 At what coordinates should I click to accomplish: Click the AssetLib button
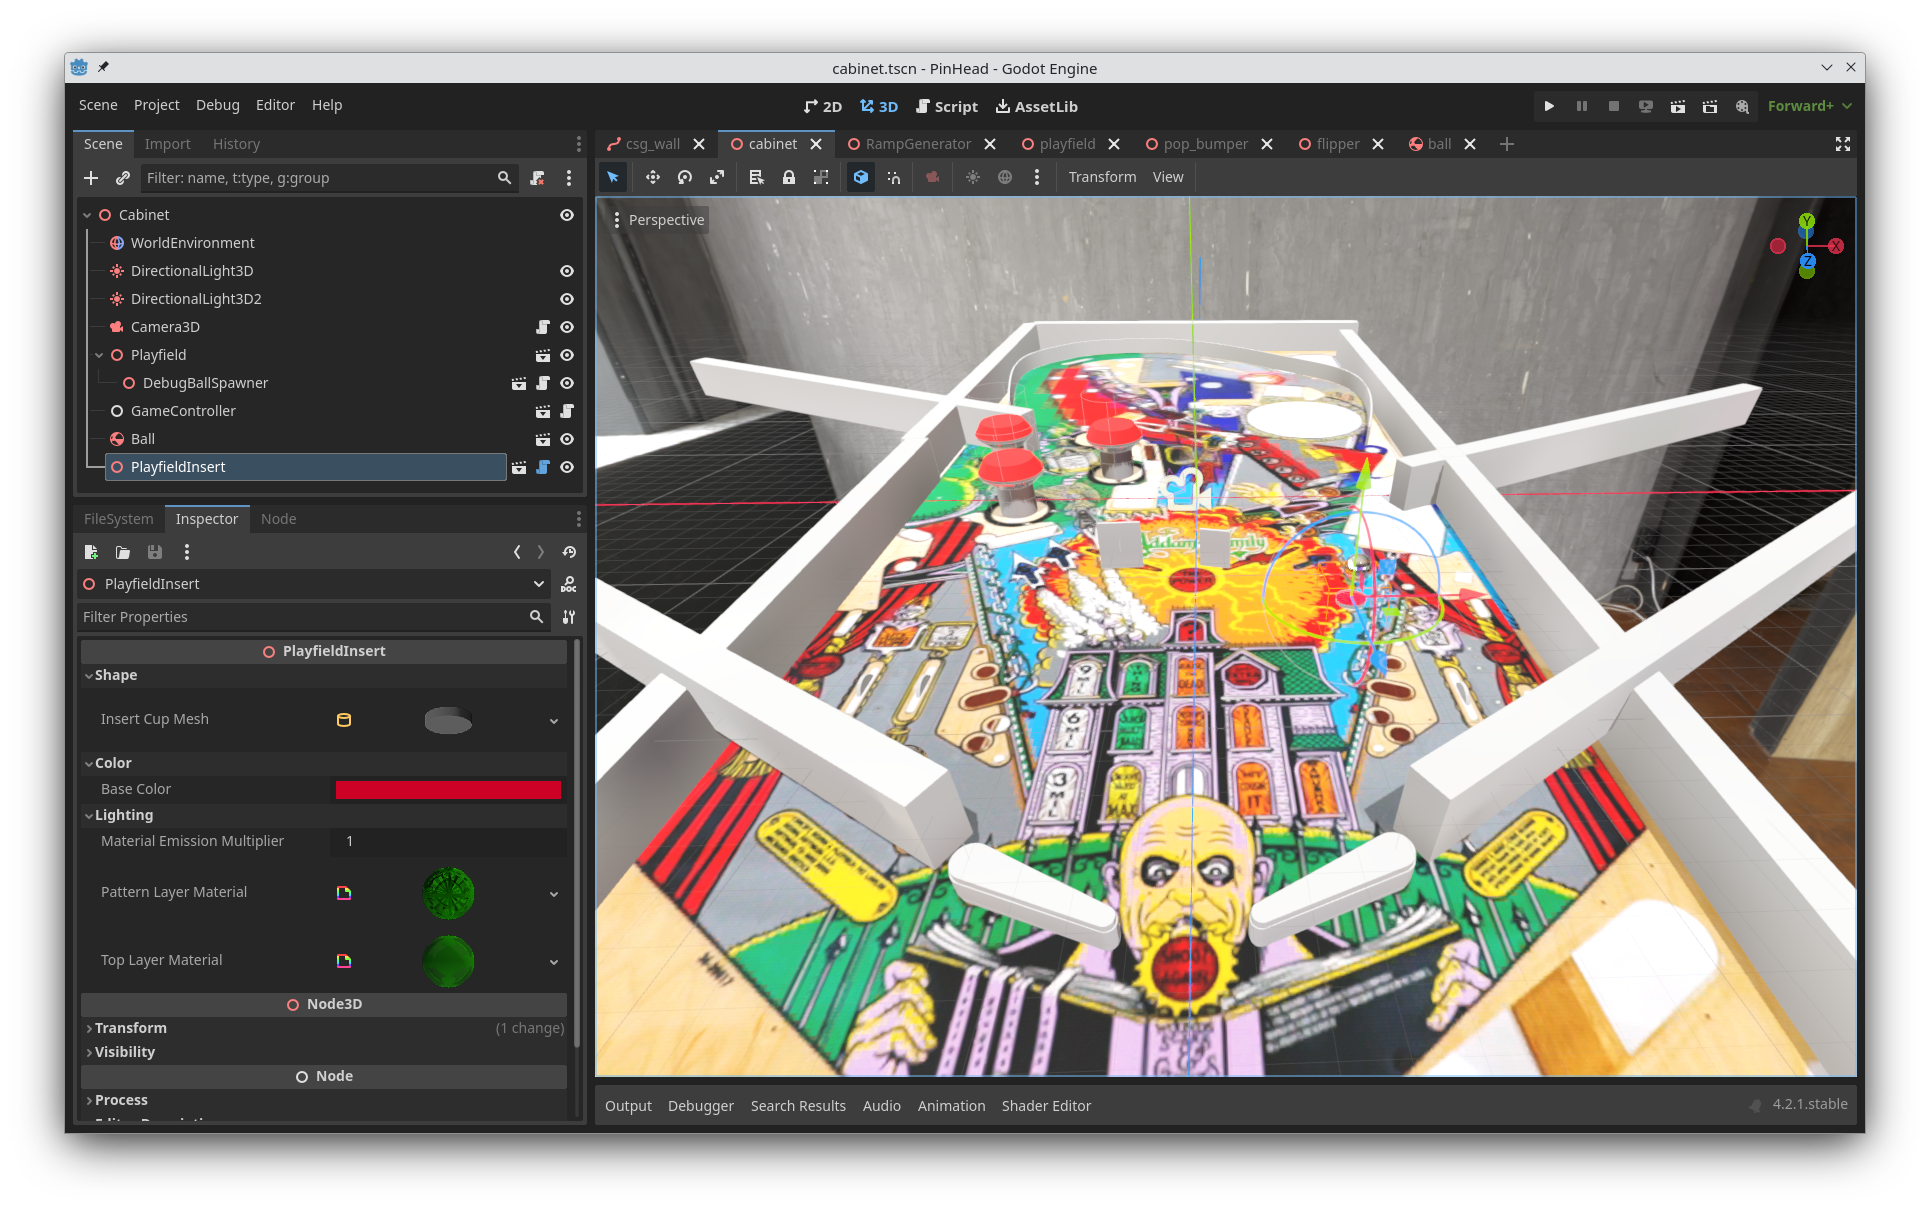coord(1036,106)
